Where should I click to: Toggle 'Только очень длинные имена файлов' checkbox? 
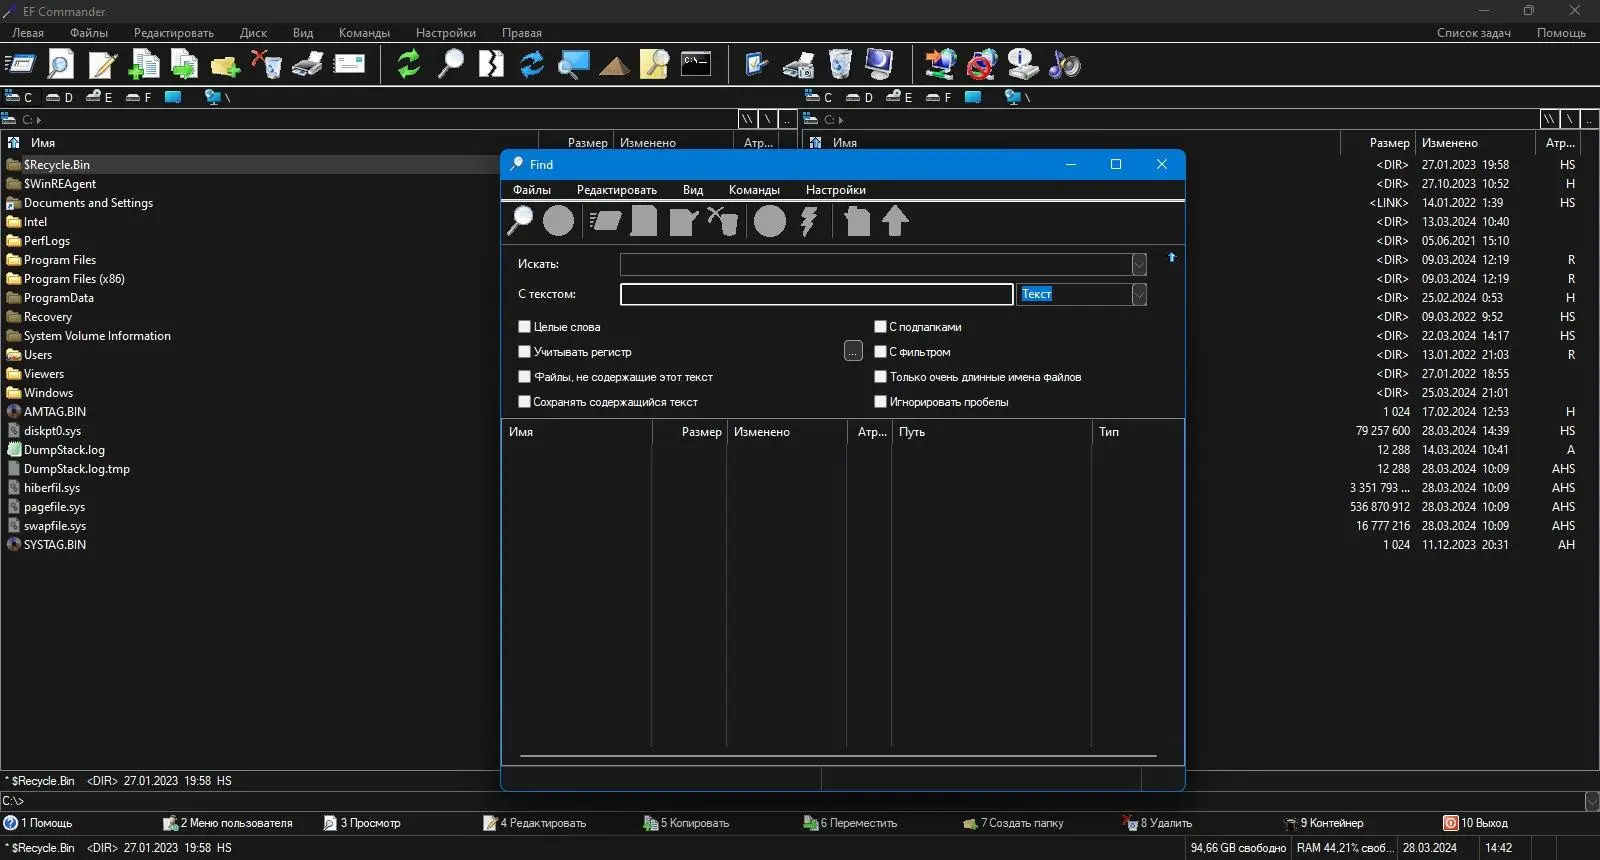click(880, 377)
